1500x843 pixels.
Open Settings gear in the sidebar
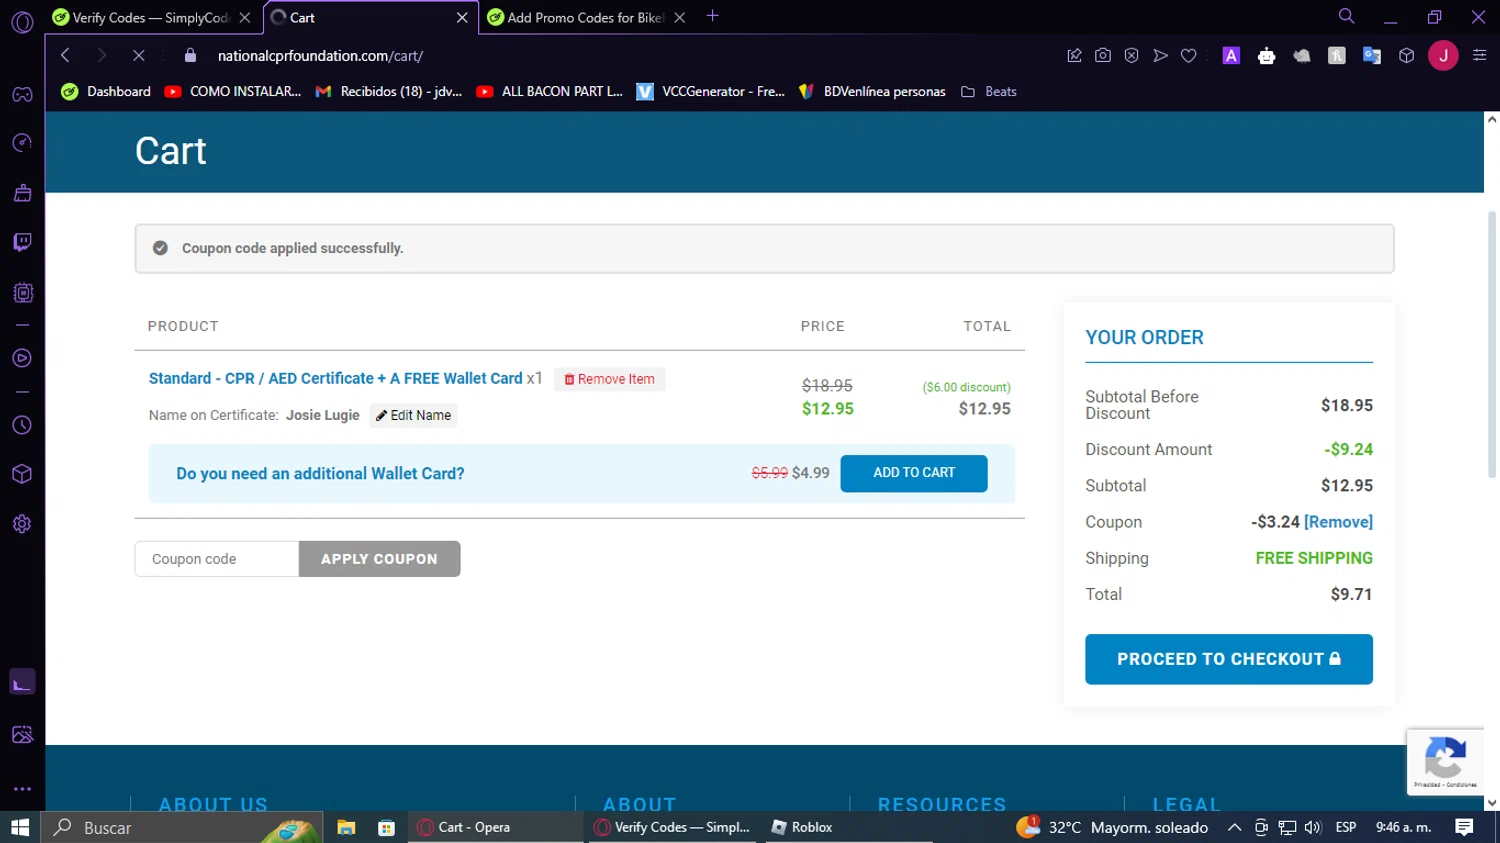(22, 524)
